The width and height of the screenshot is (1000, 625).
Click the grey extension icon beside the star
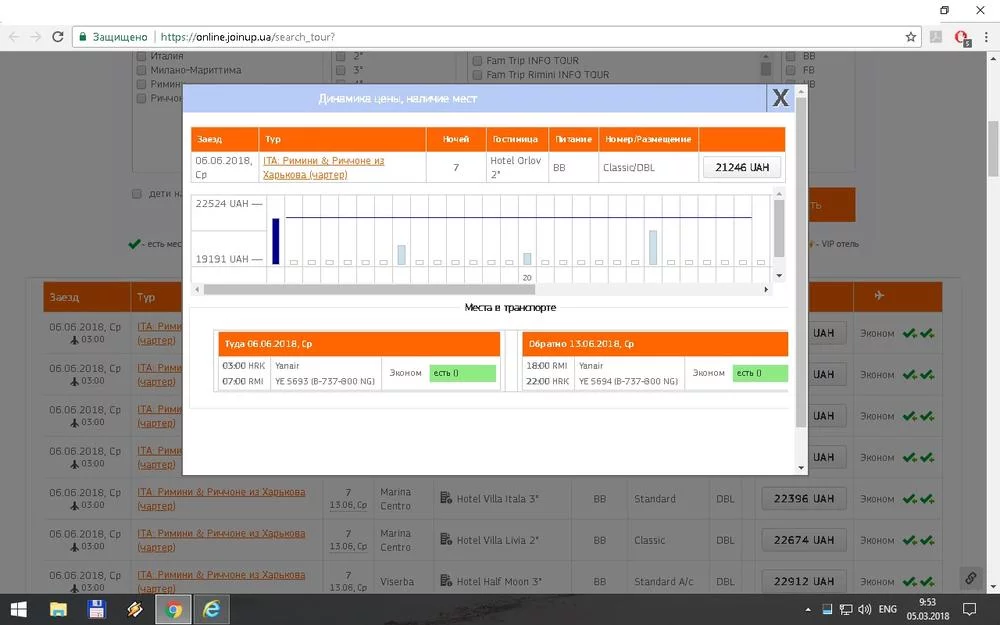936,37
